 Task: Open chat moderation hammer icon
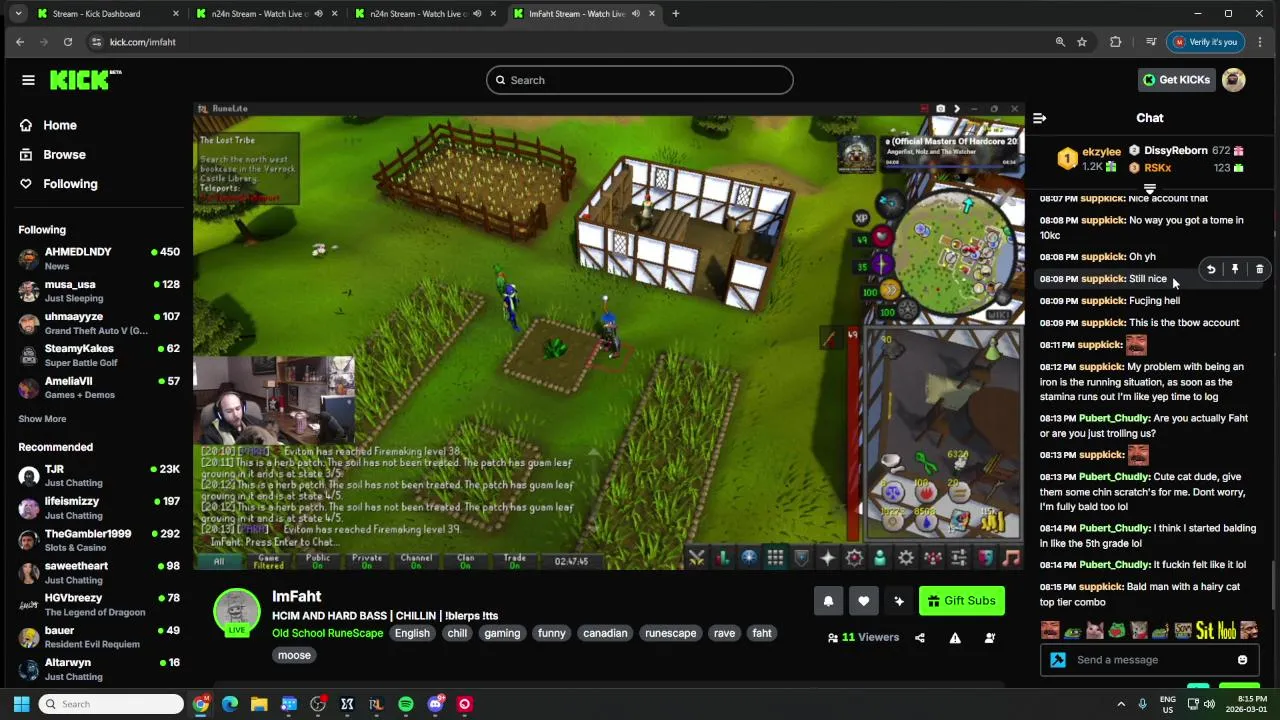click(1058, 660)
